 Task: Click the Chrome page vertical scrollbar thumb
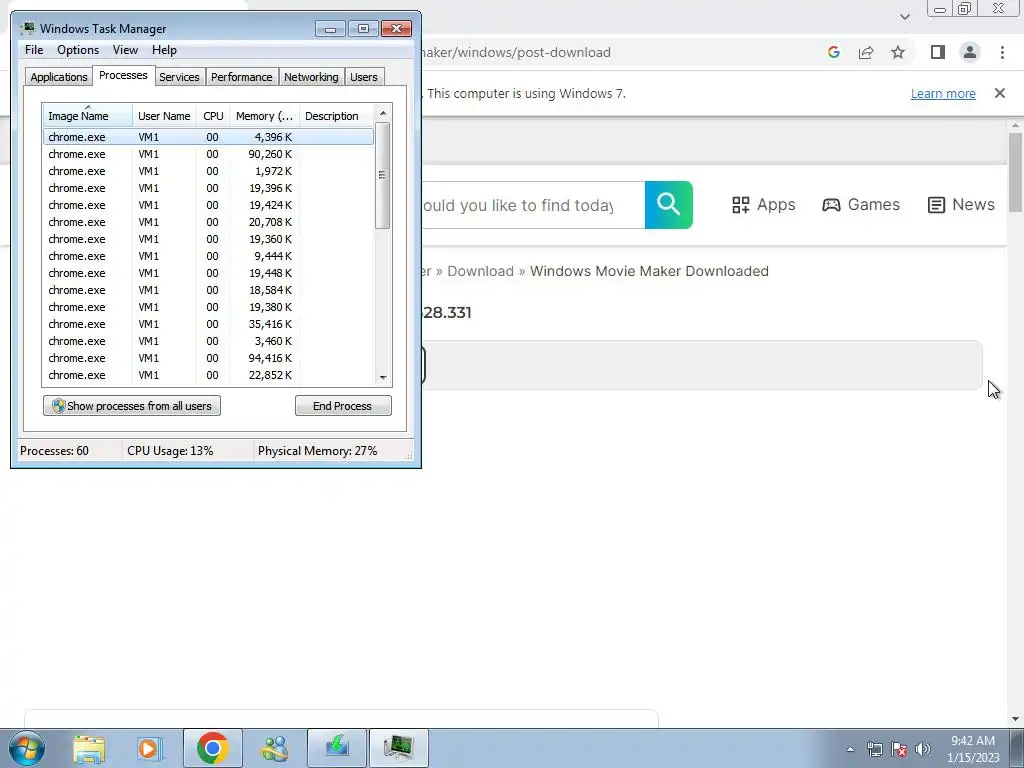pos(1015,172)
